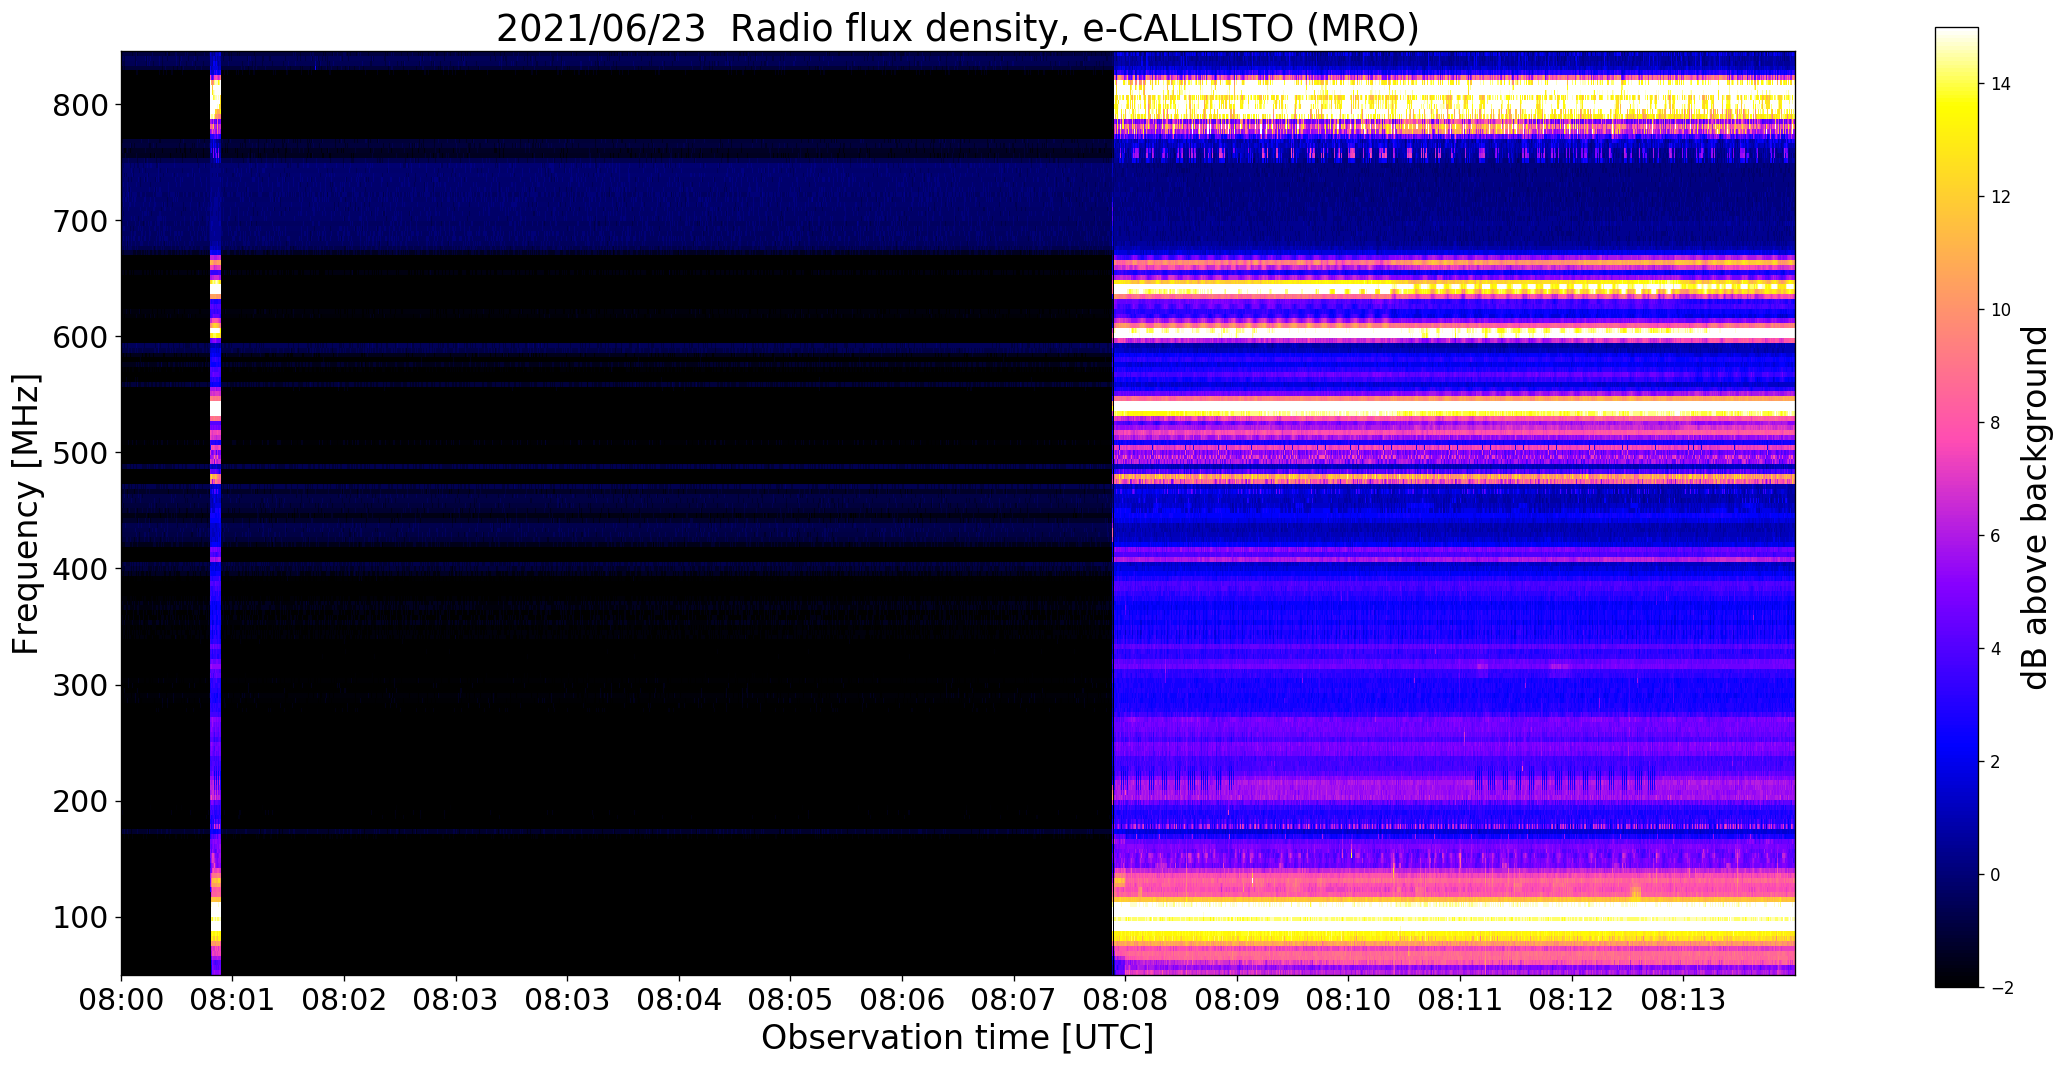Click the plot title "2021/06/23 Radio flux density, e-CALLISTO (MRO)"
This screenshot has width=2066, height=1067.
[x=957, y=28]
